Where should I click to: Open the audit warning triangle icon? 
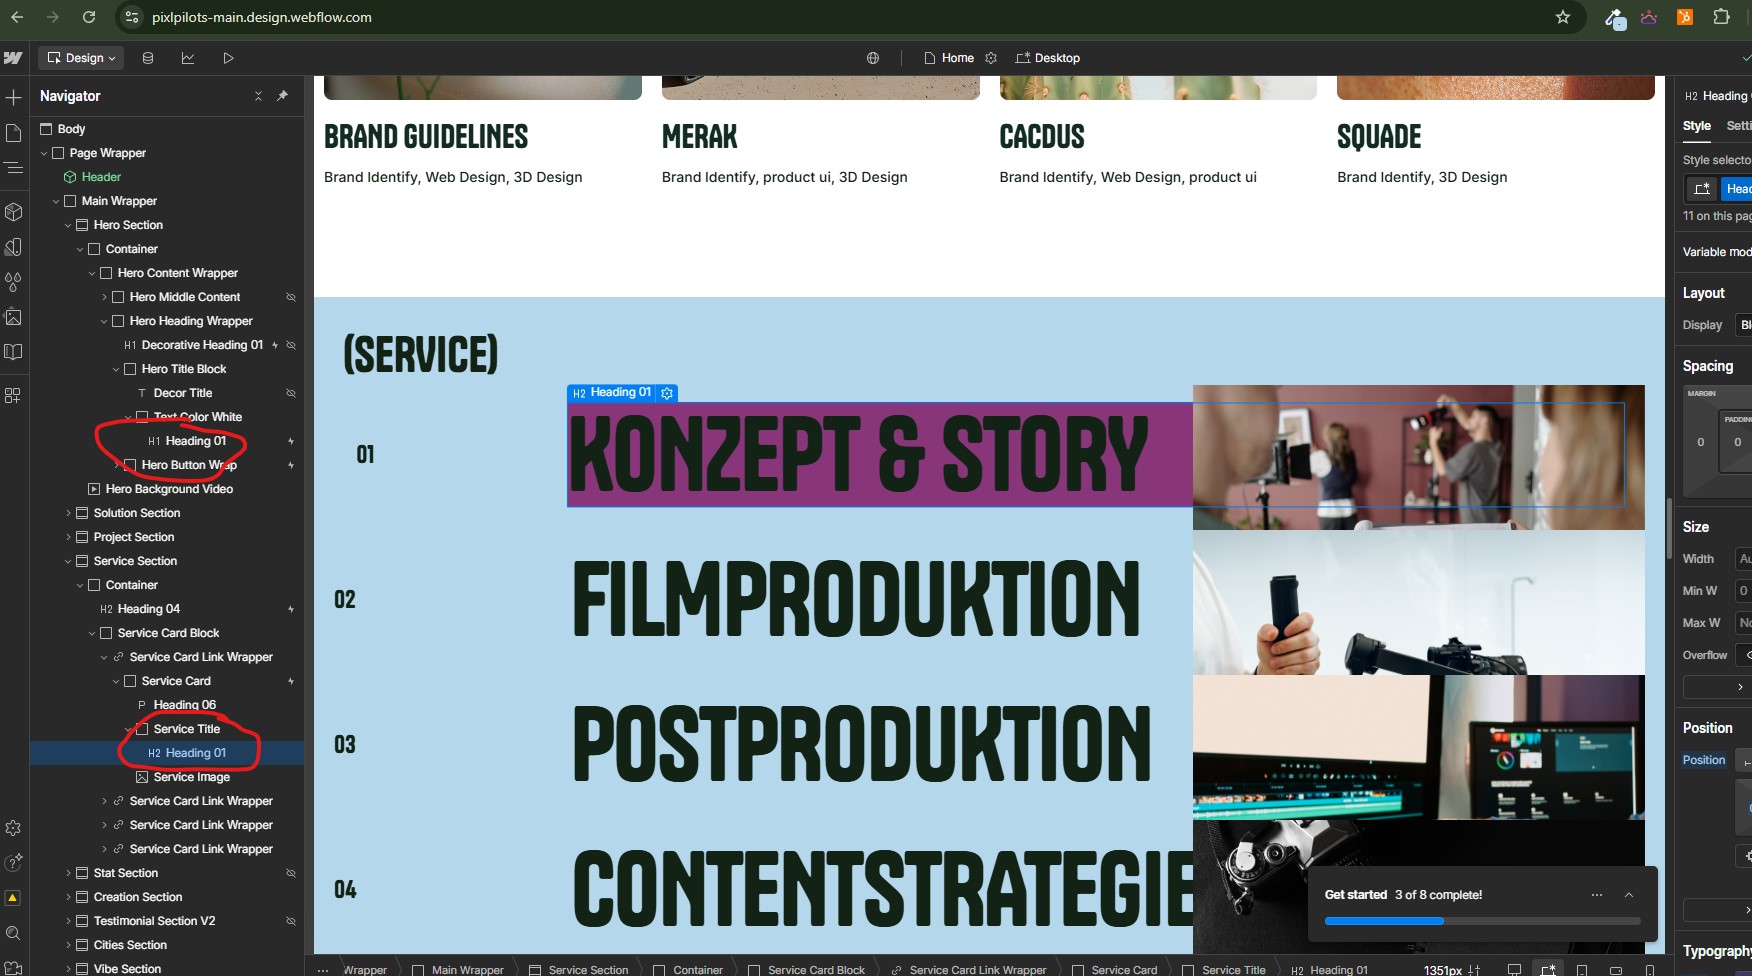(13, 898)
